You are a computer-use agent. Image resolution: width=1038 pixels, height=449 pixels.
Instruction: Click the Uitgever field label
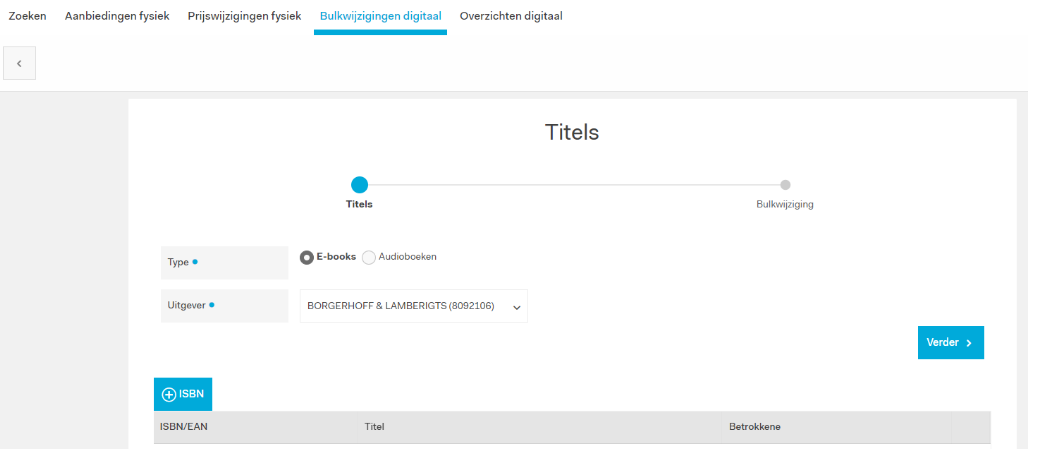(x=186, y=305)
